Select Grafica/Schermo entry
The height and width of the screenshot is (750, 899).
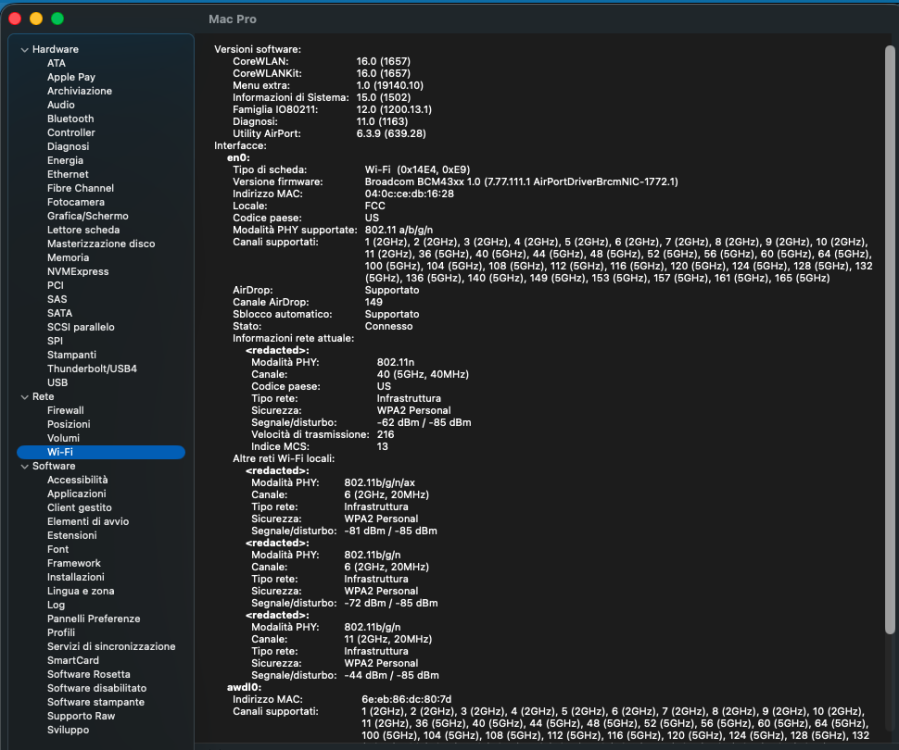[x=88, y=216]
